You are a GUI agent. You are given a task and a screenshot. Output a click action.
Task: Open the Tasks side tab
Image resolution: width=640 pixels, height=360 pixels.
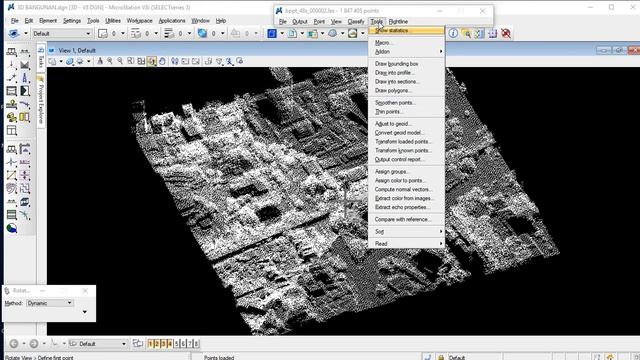pos(41,58)
